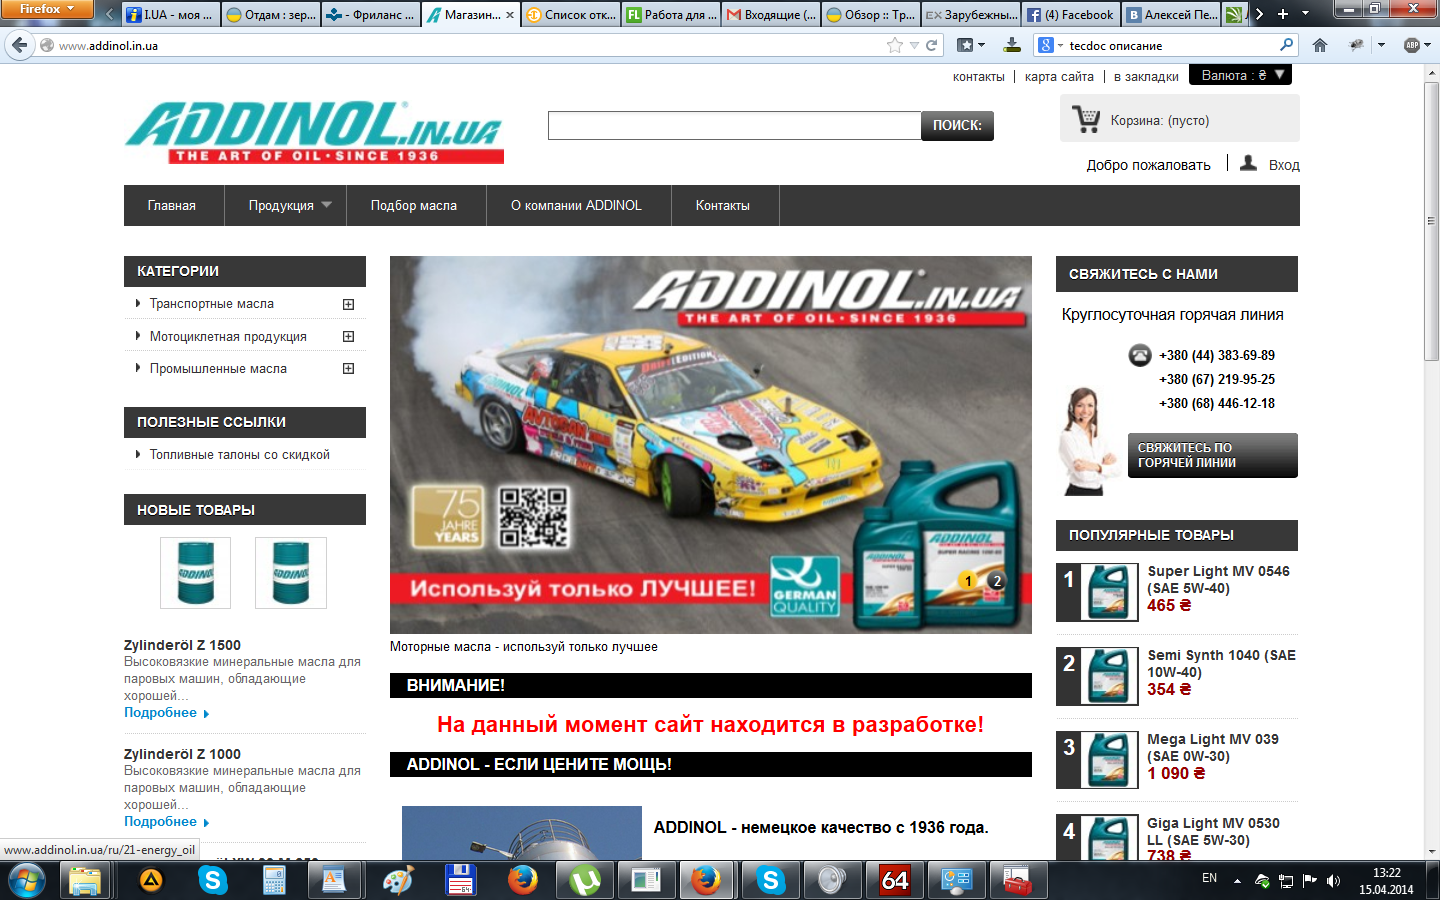Show the URL history dropdown arrow

pyautogui.click(x=914, y=45)
